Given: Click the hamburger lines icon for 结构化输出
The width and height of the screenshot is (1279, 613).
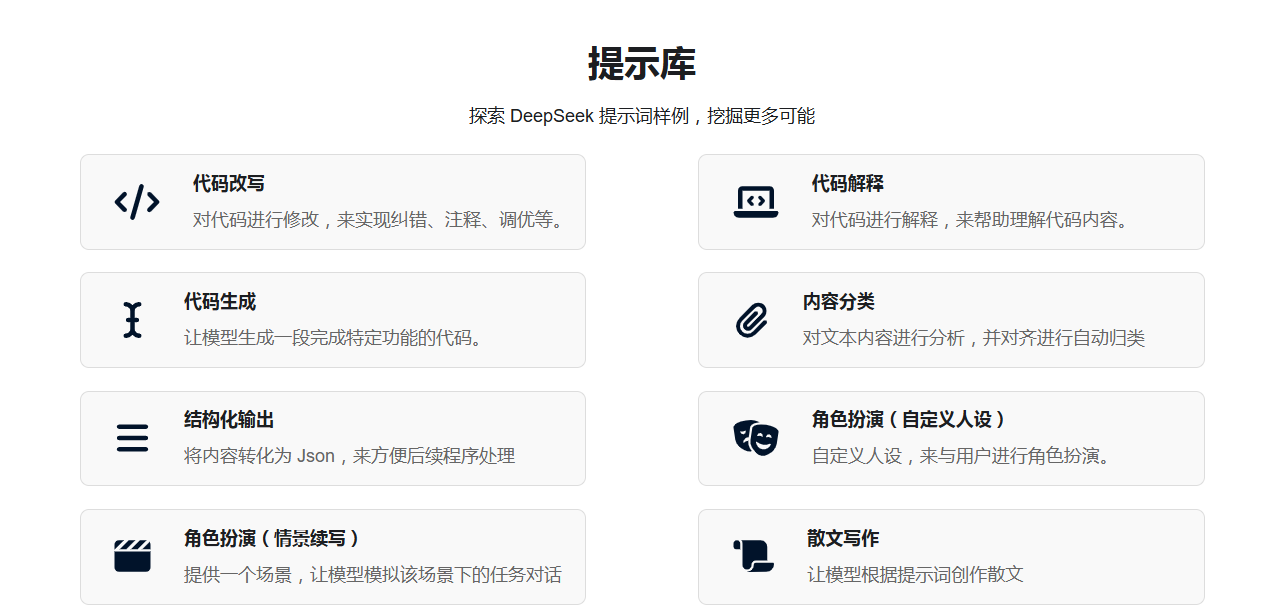Looking at the screenshot, I should (132, 438).
